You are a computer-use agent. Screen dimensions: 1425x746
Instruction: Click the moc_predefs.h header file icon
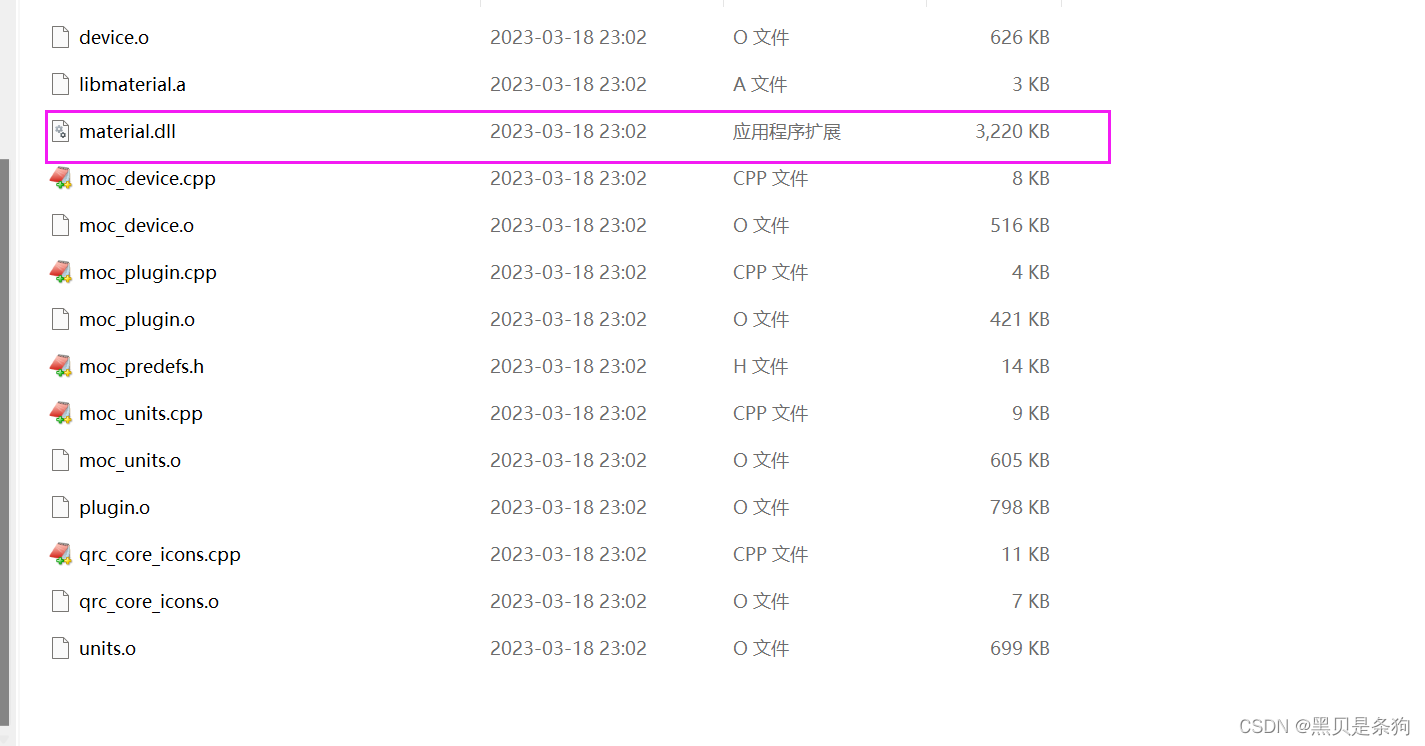[x=60, y=366]
